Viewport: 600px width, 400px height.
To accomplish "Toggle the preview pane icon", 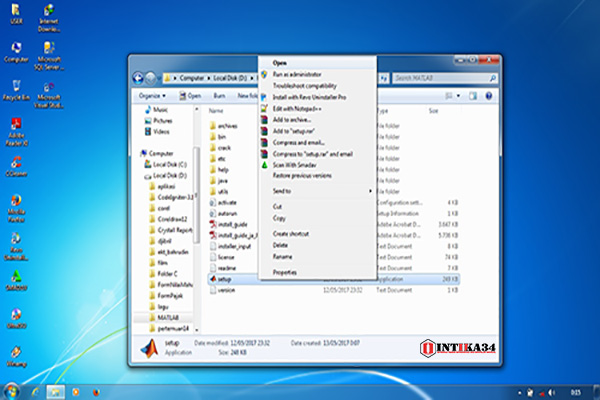I will 473,96.
